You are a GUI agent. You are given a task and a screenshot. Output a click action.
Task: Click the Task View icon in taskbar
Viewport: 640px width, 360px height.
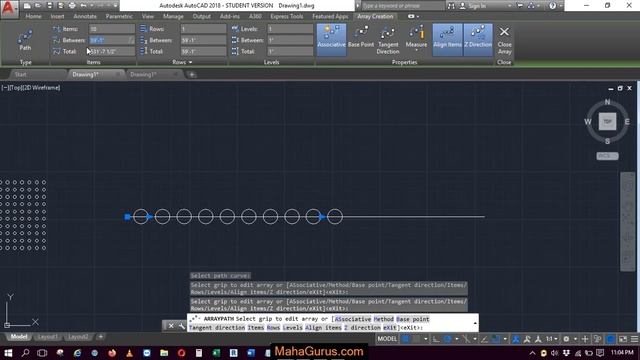[42, 353]
